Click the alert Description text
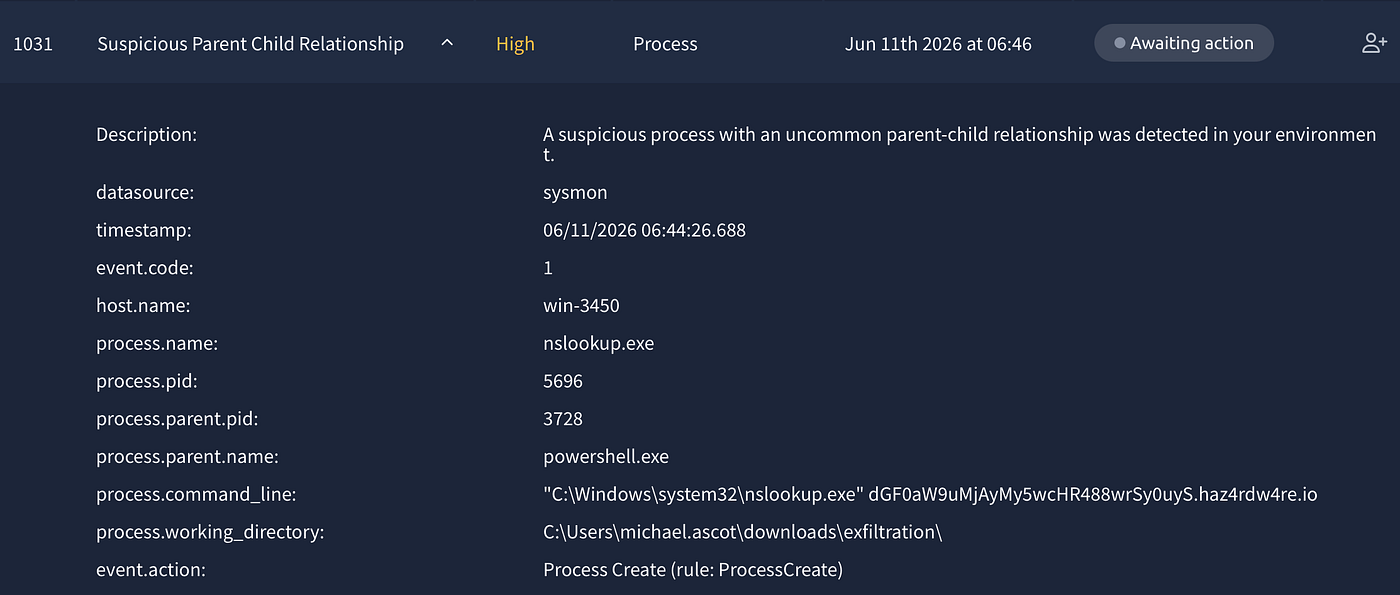 pyautogui.click(x=960, y=145)
